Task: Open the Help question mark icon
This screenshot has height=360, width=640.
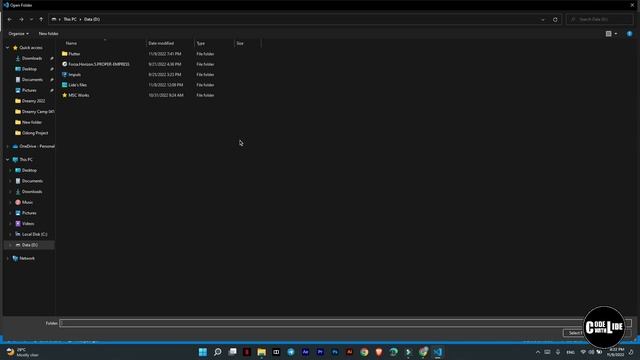Action: 629,33
